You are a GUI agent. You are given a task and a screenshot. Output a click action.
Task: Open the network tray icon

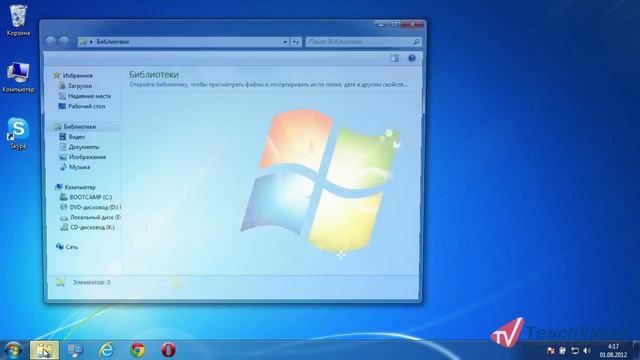click(x=575, y=351)
